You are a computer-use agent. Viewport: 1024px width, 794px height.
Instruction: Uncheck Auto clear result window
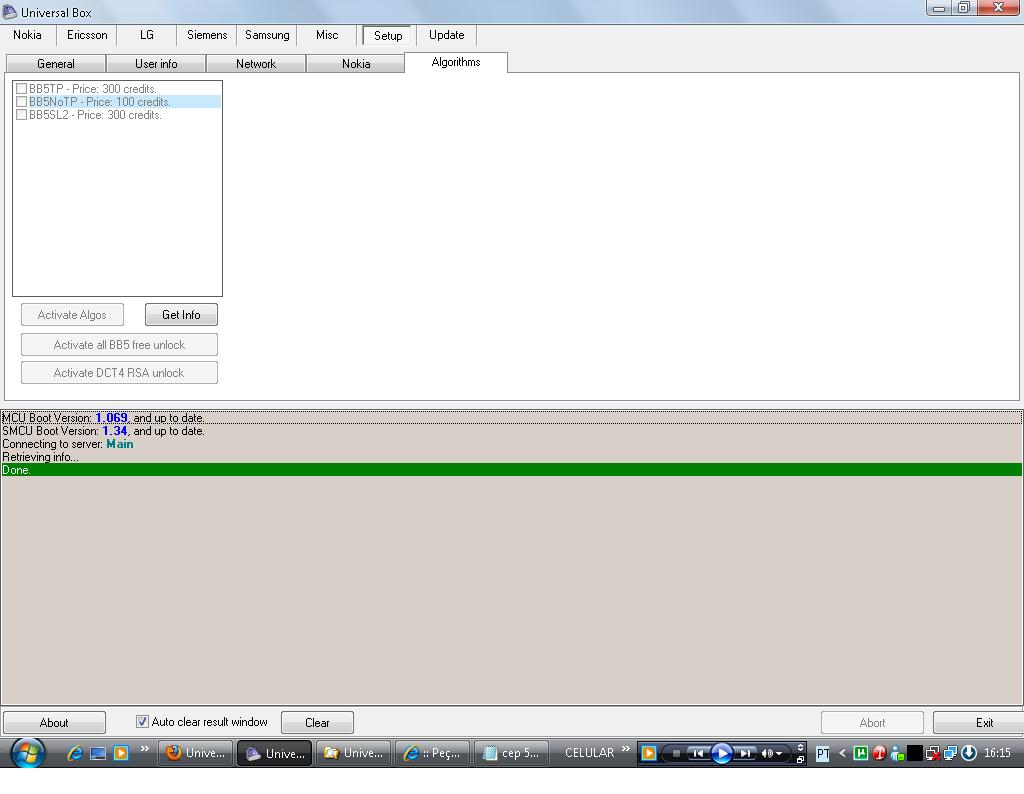point(142,722)
